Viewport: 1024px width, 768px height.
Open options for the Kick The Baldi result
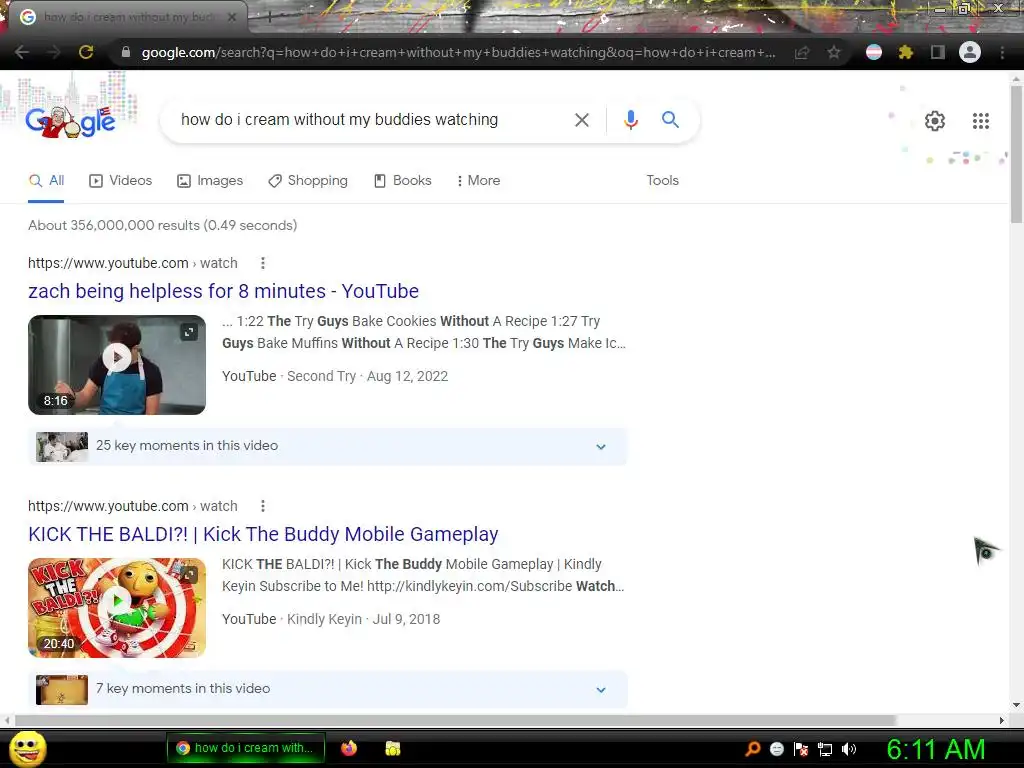coord(263,506)
